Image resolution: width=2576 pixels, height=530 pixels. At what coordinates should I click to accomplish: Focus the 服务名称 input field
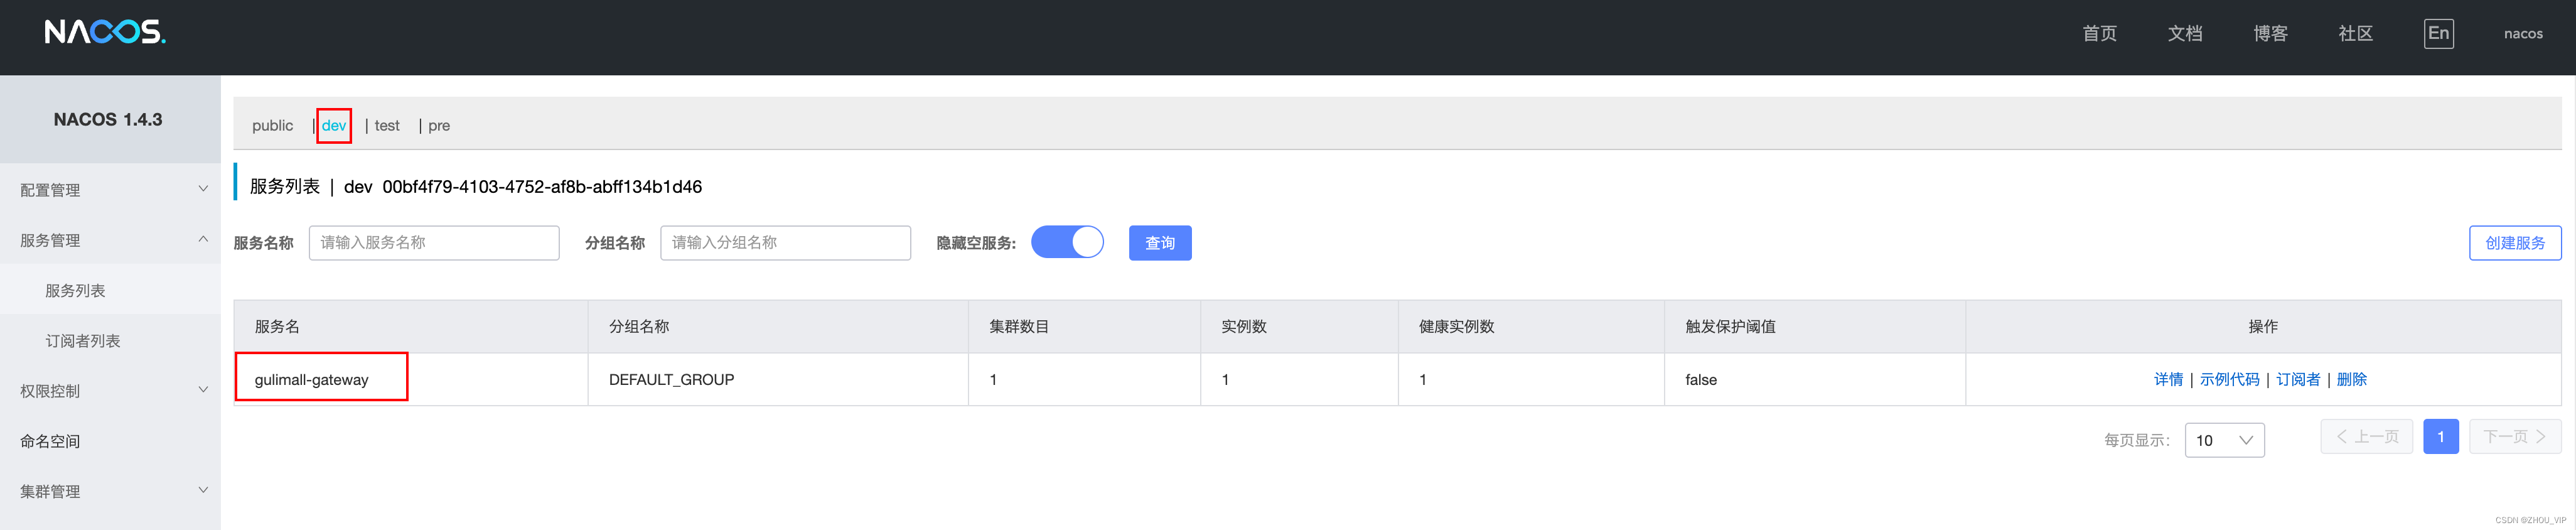point(434,242)
